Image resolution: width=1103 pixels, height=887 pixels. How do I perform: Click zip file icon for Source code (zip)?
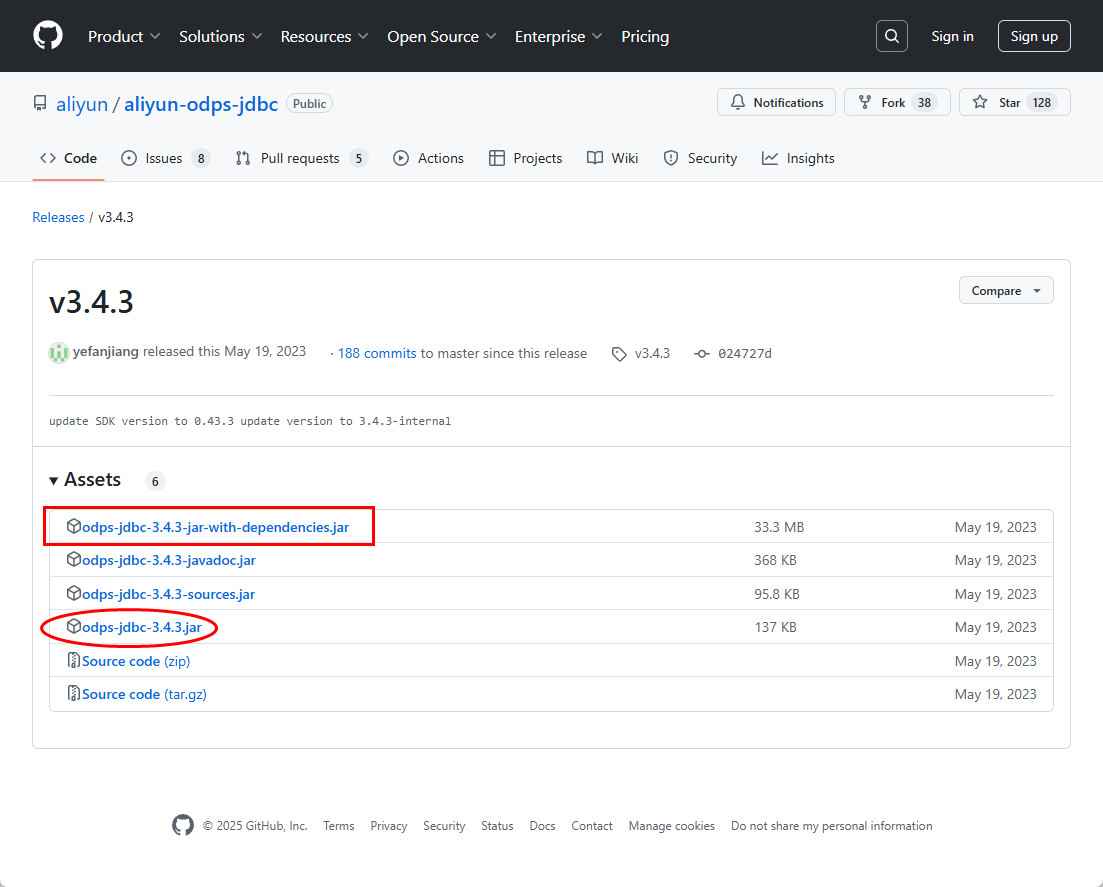coord(73,660)
